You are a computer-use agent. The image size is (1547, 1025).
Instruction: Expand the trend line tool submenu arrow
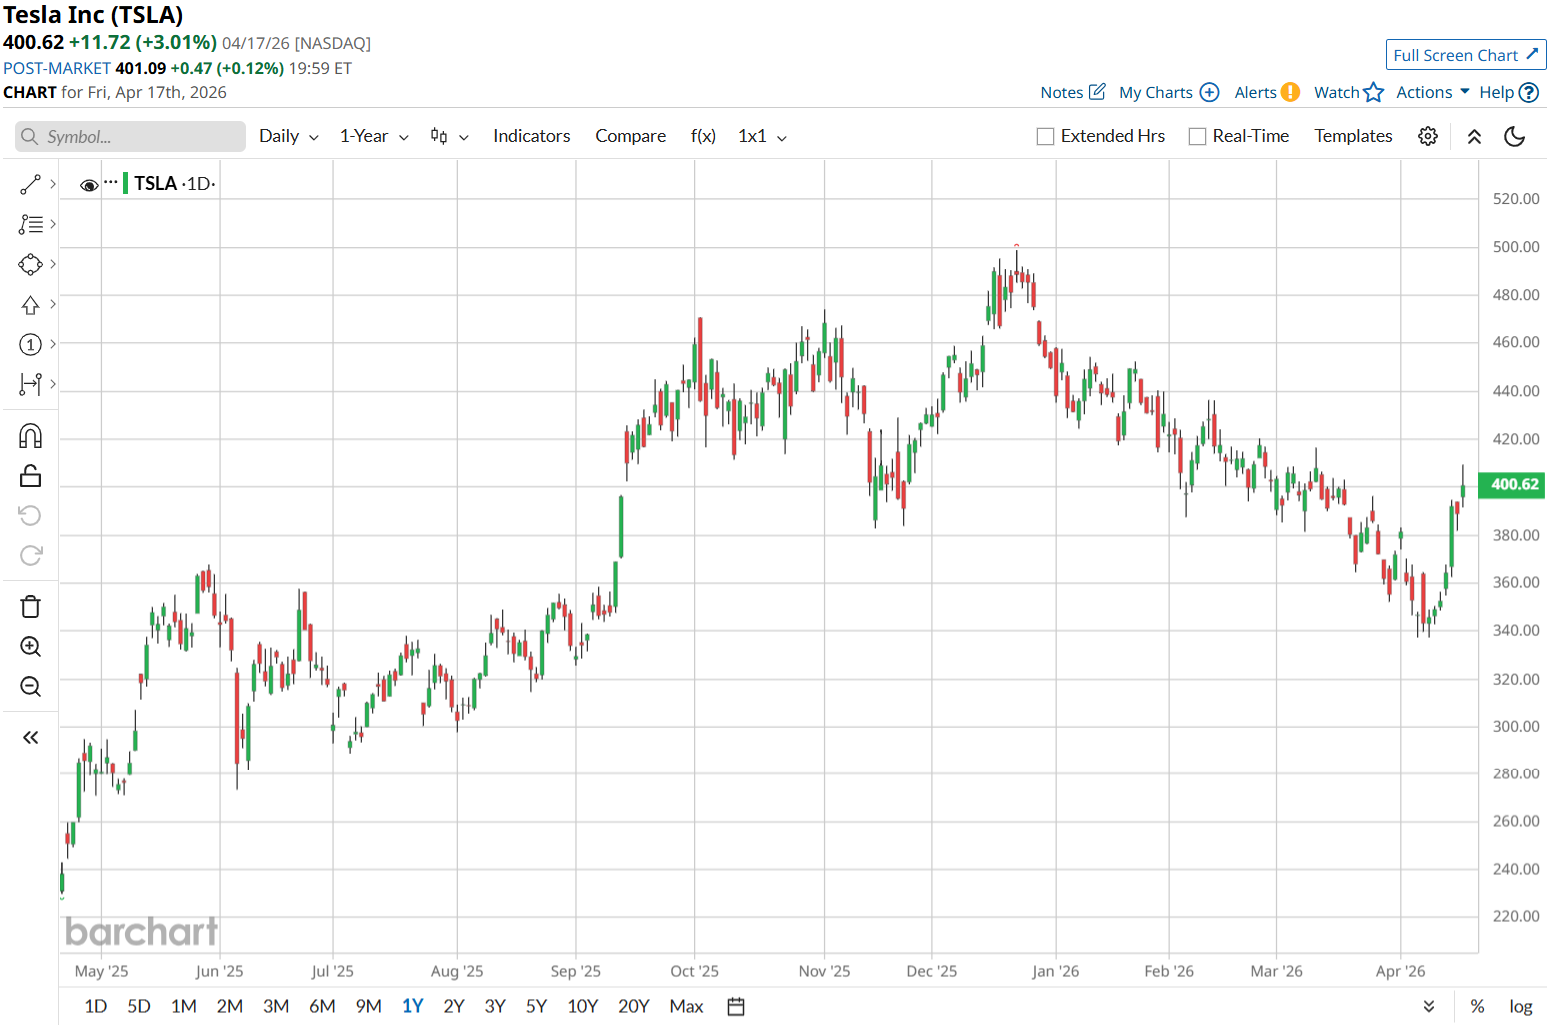pos(53,184)
